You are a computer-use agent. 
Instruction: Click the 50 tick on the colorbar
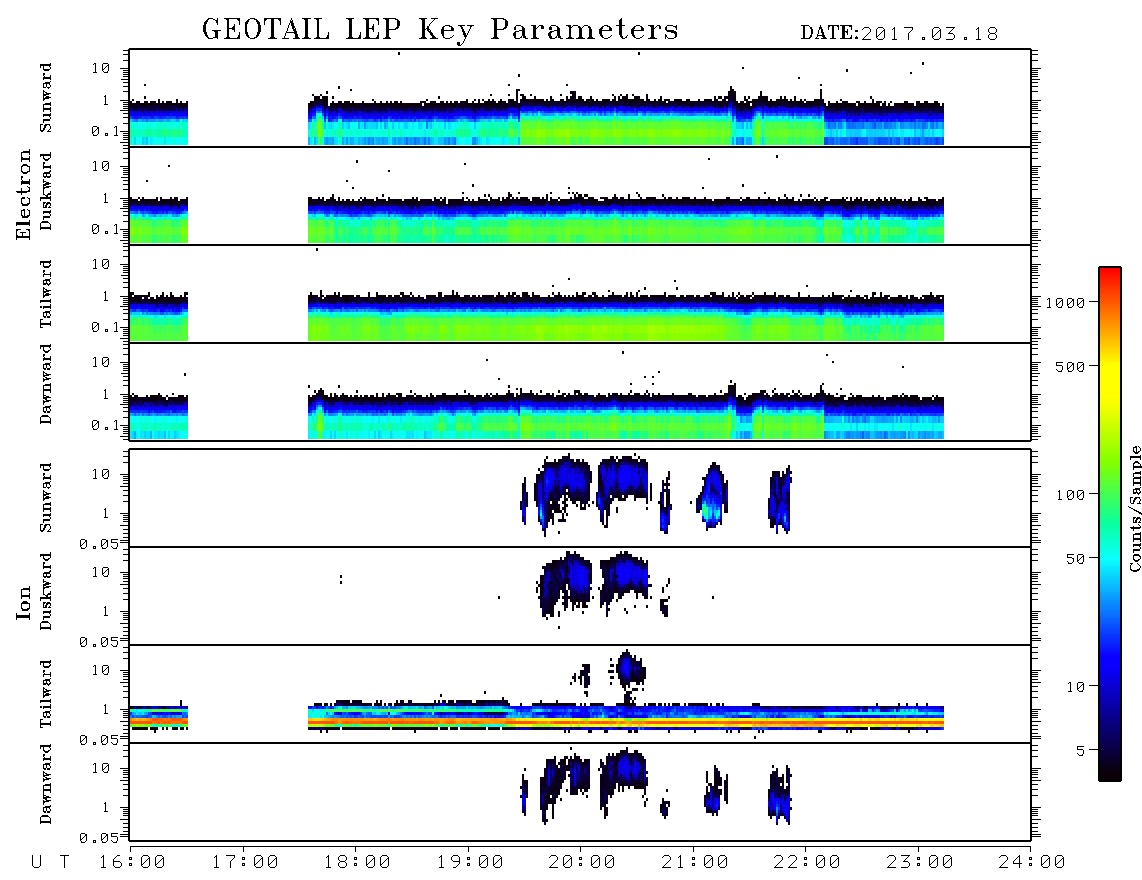coord(1075,559)
